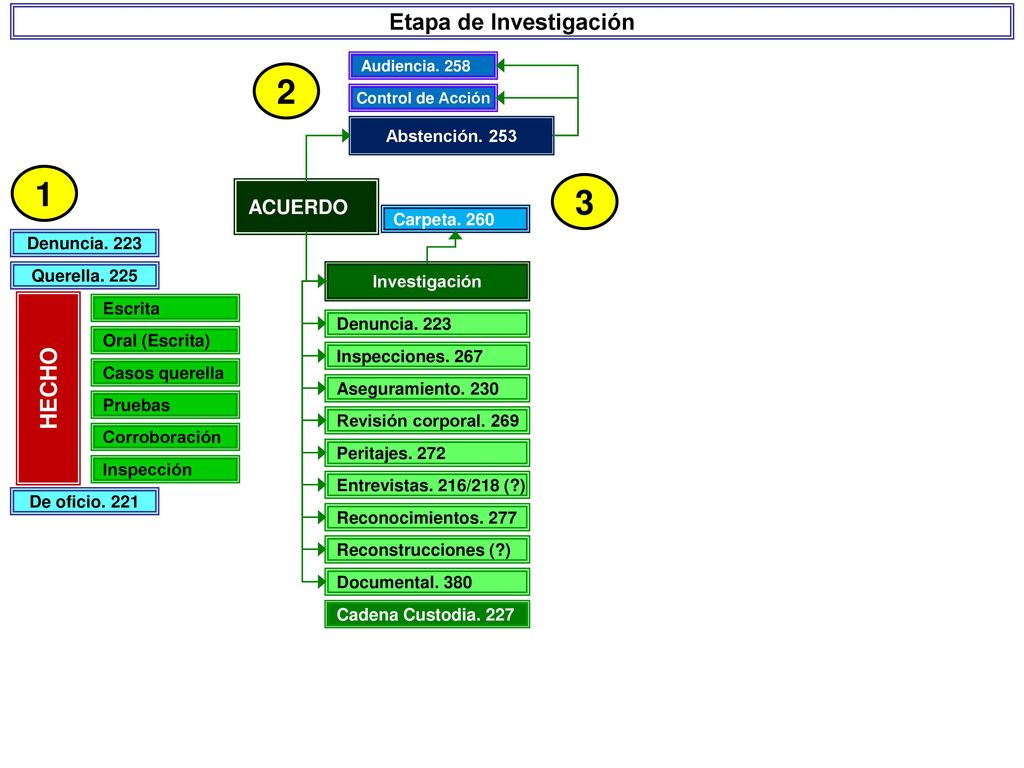The height and width of the screenshot is (768, 1024).
Task: Open the "Carpeta. 260" box
Action: pyautogui.click(x=455, y=219)
